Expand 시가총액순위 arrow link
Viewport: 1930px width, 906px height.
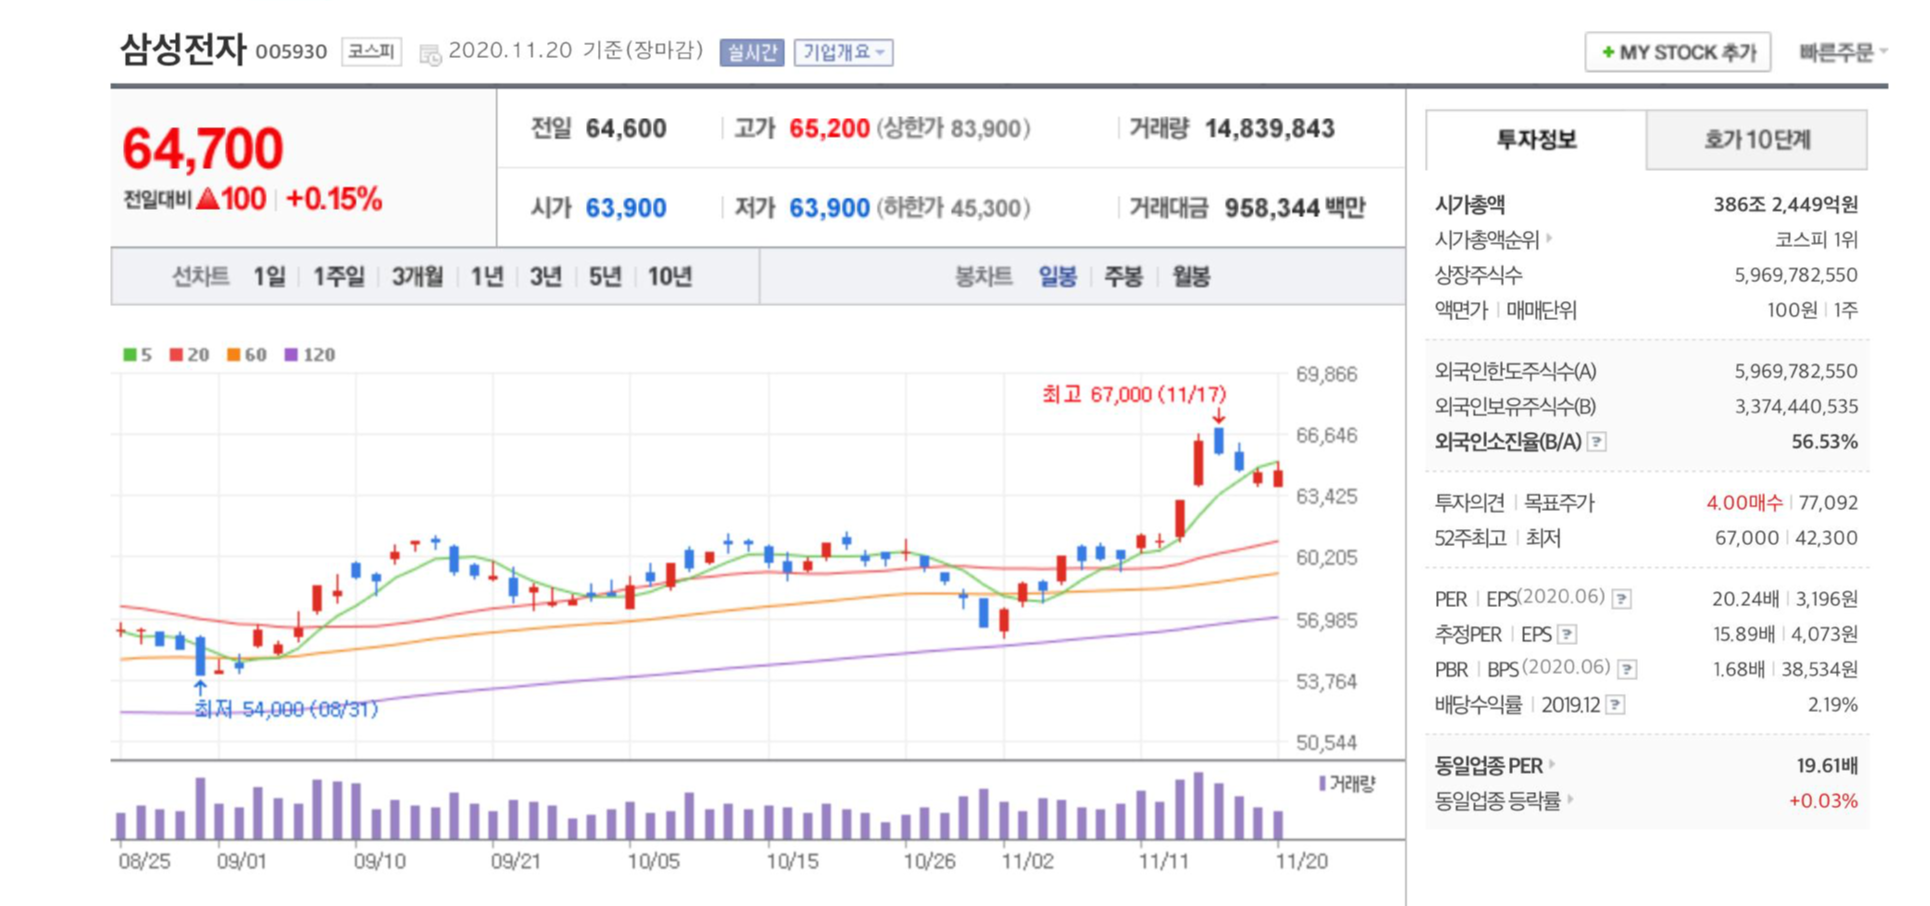coord(1549,238)
